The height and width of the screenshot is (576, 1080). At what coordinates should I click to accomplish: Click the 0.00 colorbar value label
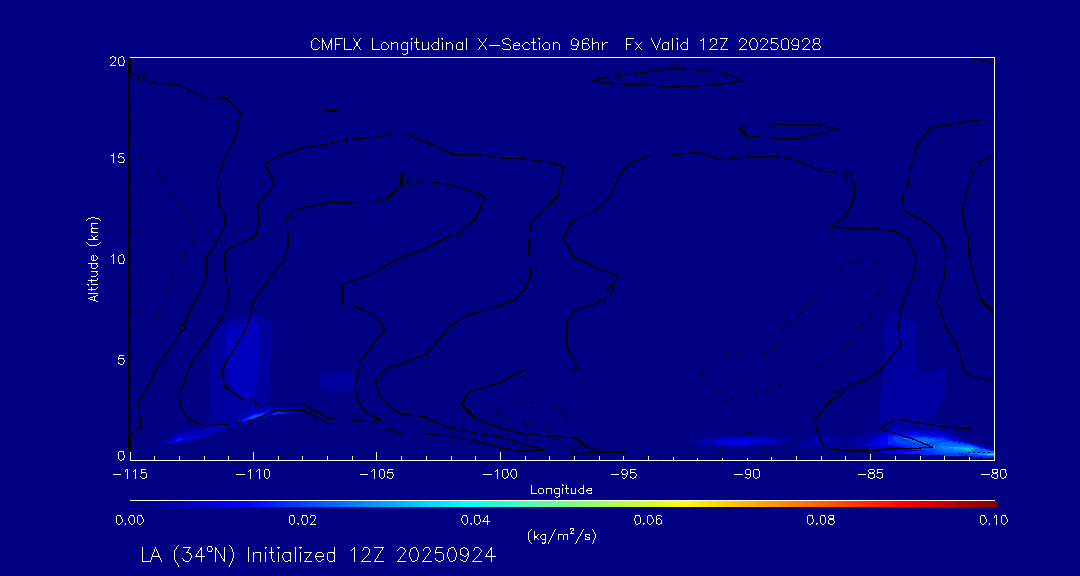(130, 520)
